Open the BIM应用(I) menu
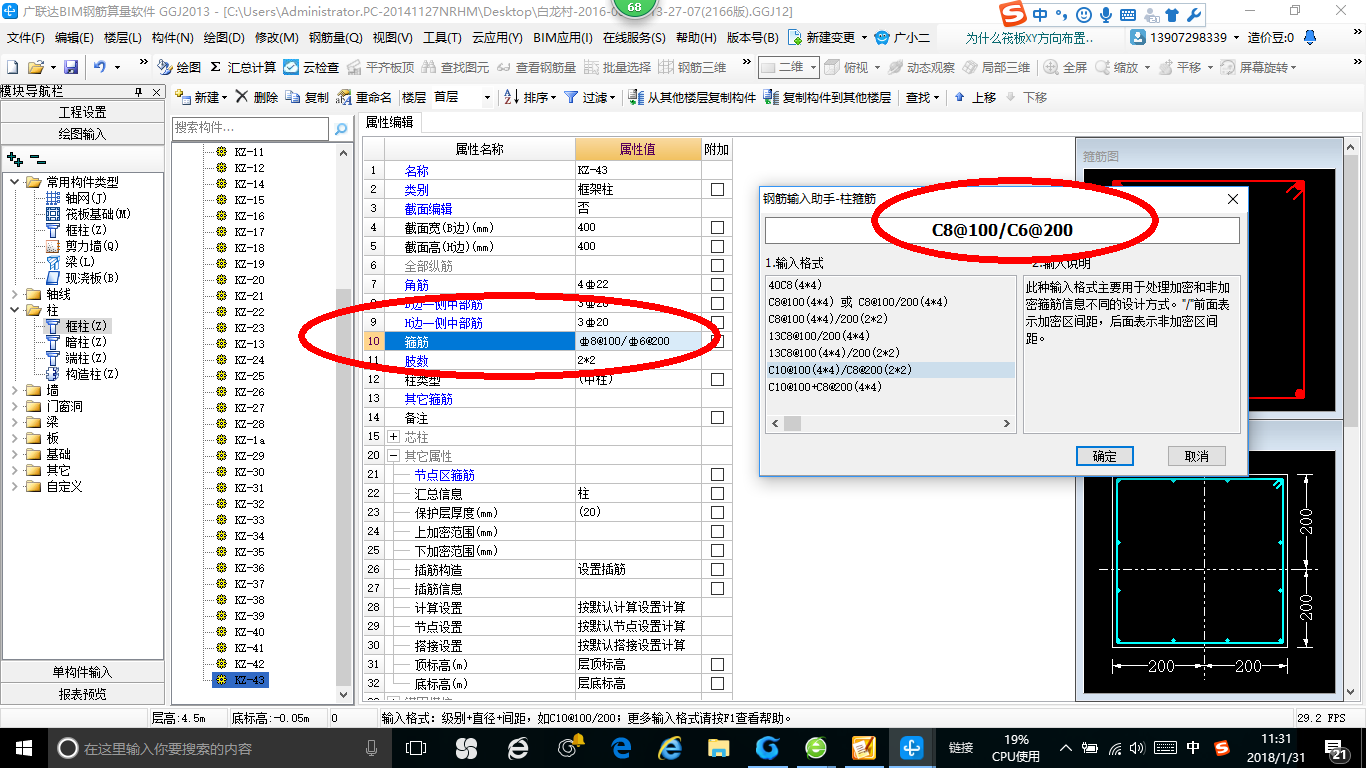This screenshot has width=1366, height=768. coord(563,37)
